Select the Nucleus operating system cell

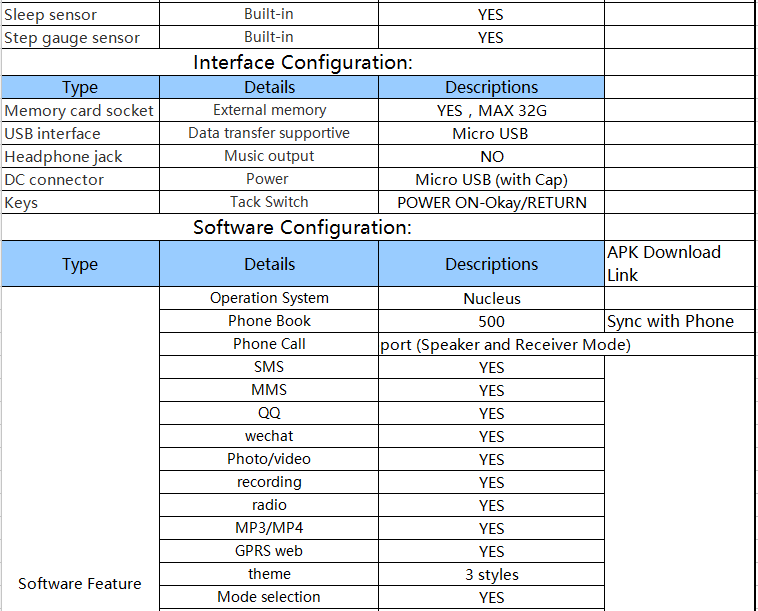(491, 298)
